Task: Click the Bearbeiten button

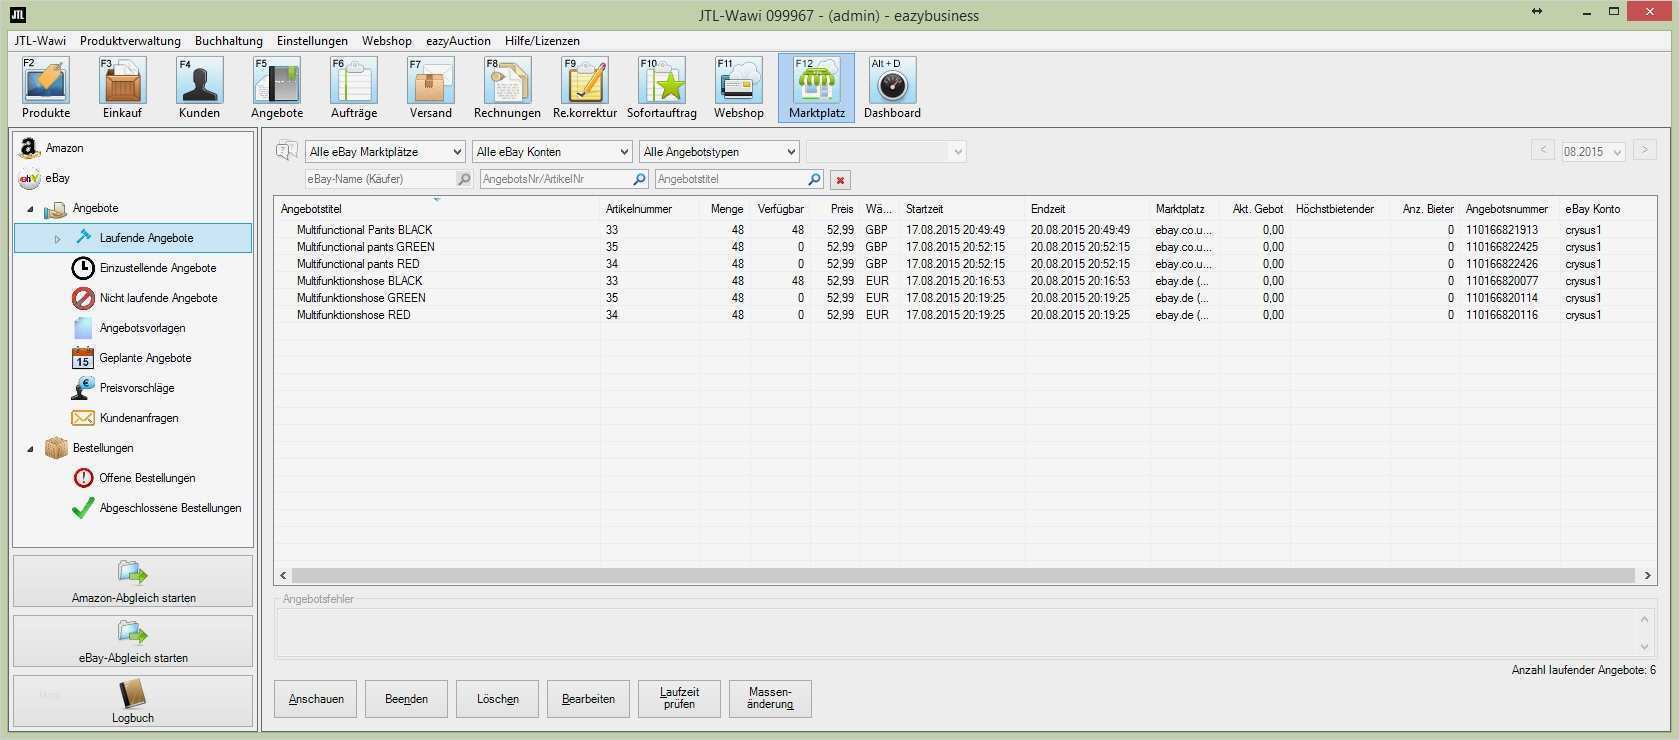Action: coord(588,699)
